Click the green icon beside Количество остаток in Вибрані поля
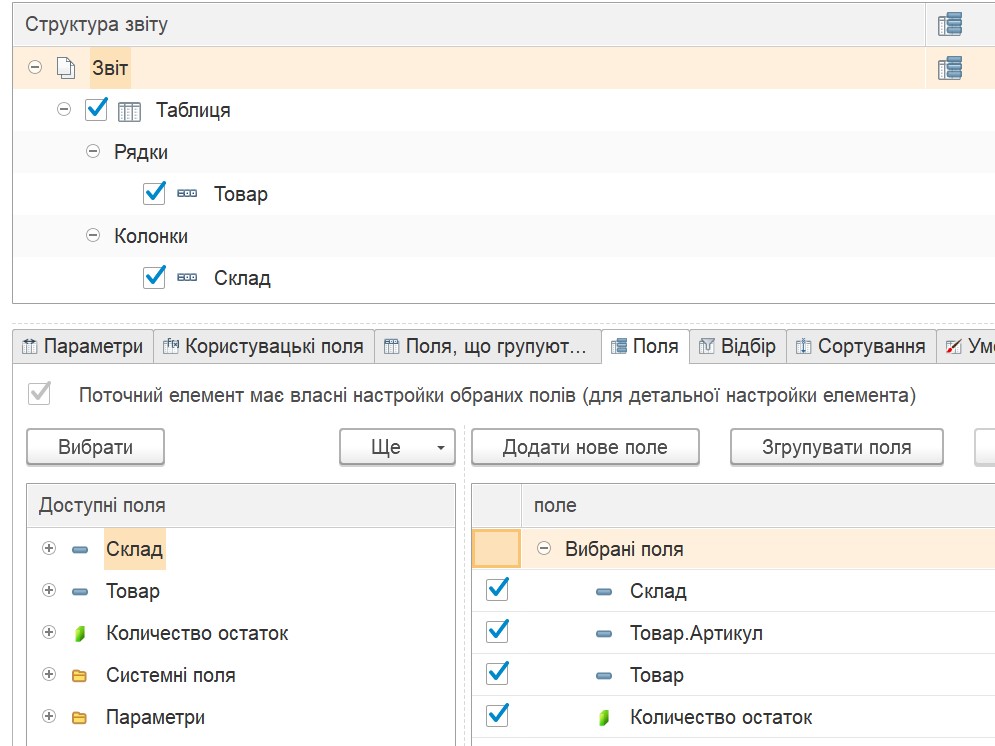The image size is (995, 746). pos(604,717)
